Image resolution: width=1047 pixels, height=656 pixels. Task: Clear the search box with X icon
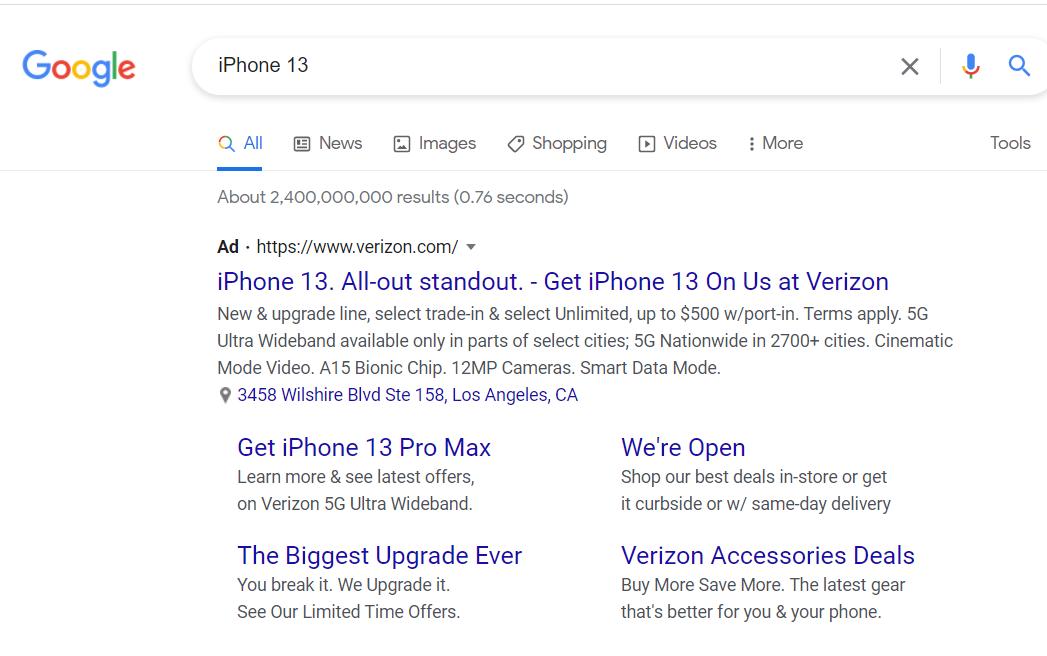click(x=909, y=67)
